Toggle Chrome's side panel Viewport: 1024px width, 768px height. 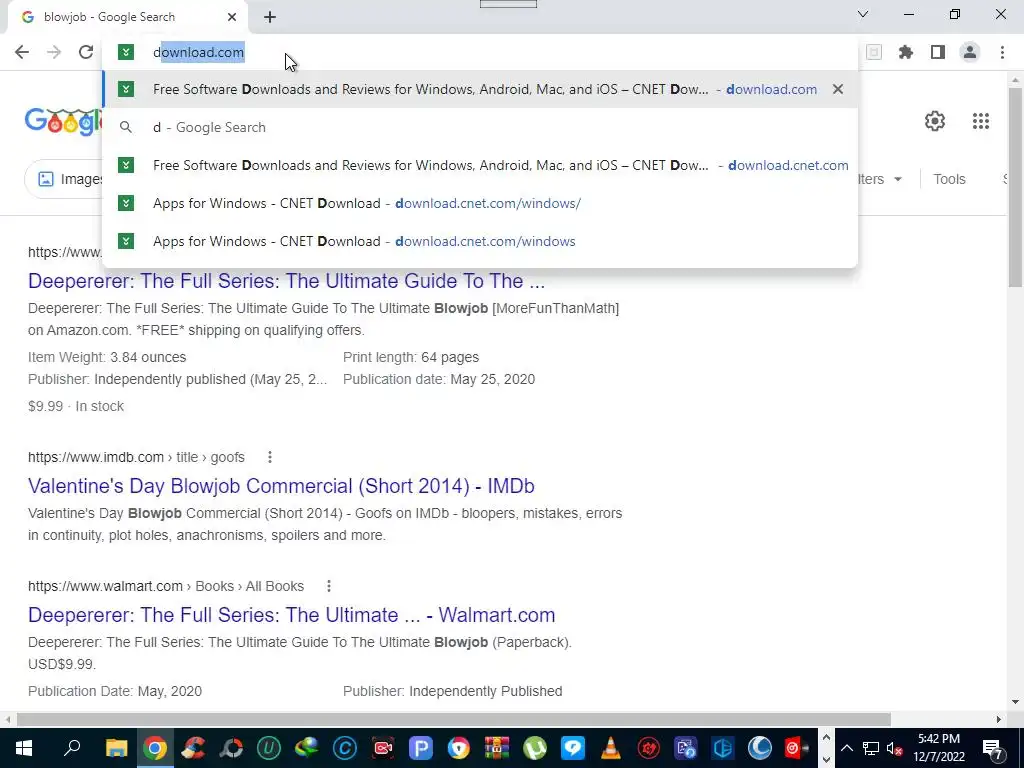(x=938, y=52)
